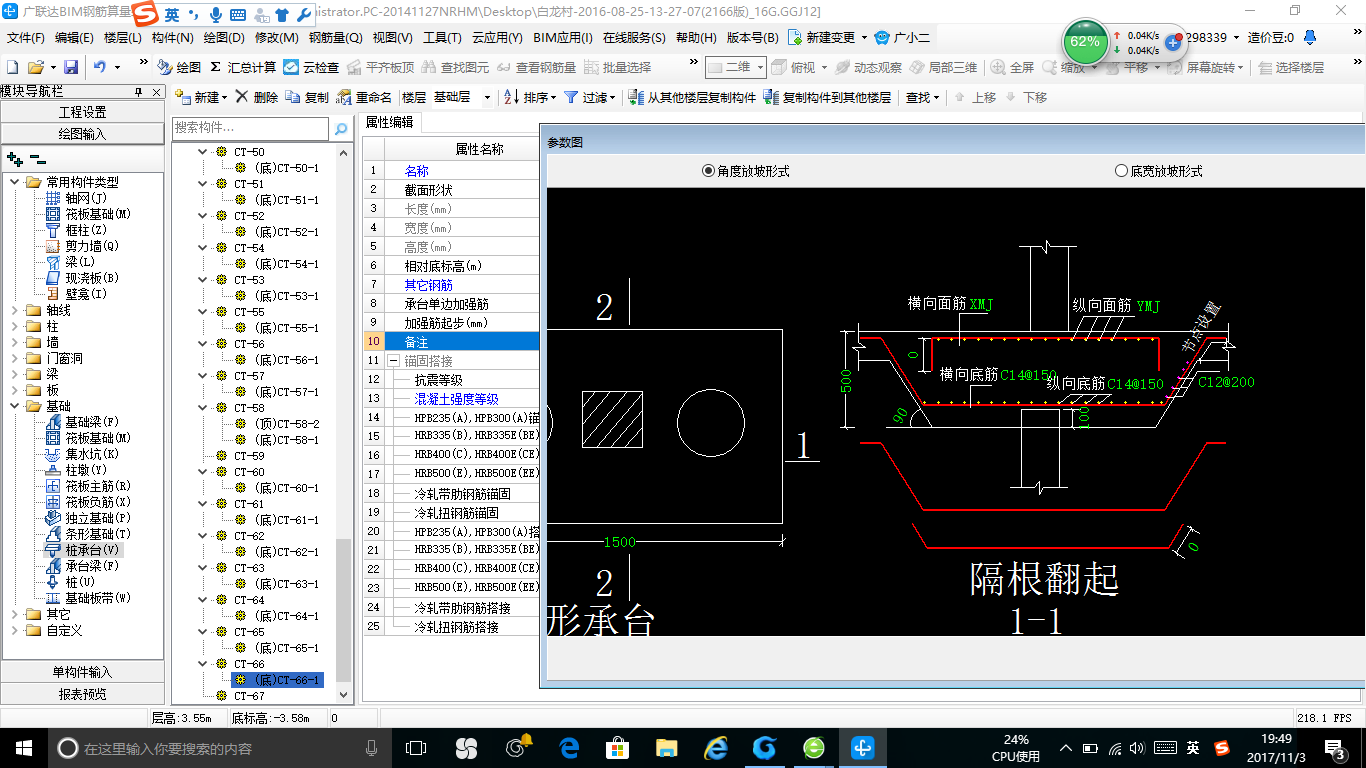Open Edge browser from the taskbar
The height and width of the screenshot is (768, 1366).
570,747
